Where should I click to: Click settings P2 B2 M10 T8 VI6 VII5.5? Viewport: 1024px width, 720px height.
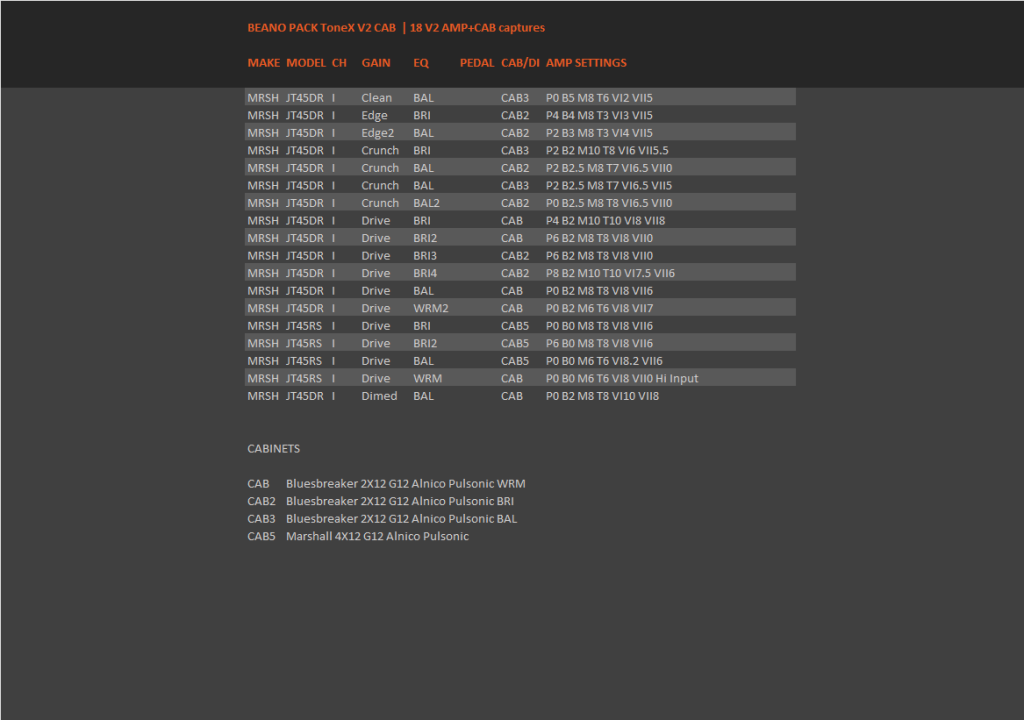(607, 150)
